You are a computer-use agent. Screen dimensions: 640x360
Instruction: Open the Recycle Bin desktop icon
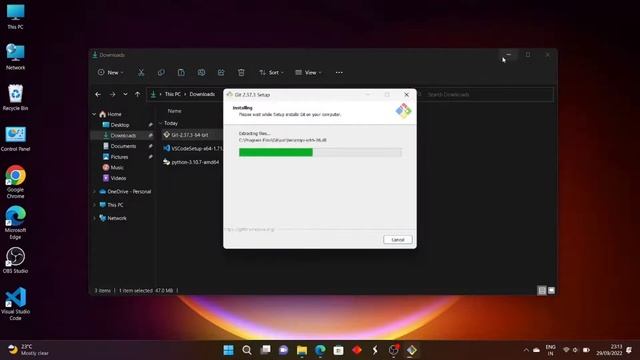tap(15, 97)
